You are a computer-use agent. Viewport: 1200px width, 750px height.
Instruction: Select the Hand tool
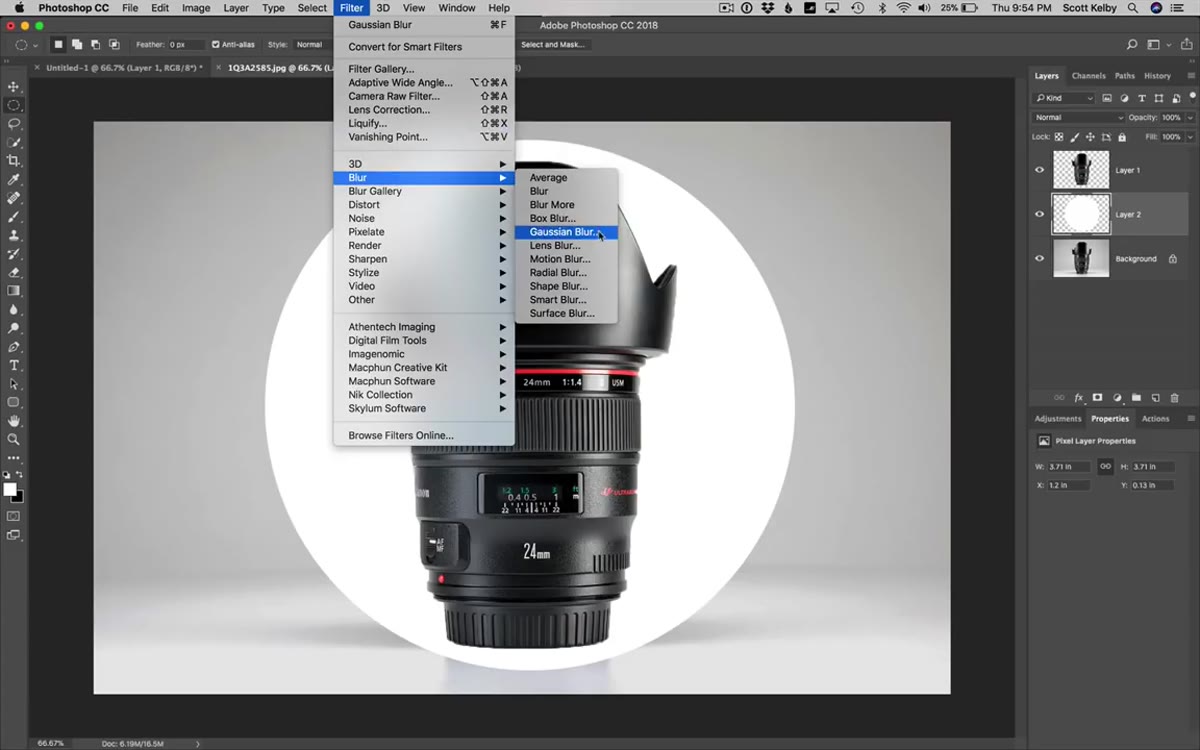14,421
